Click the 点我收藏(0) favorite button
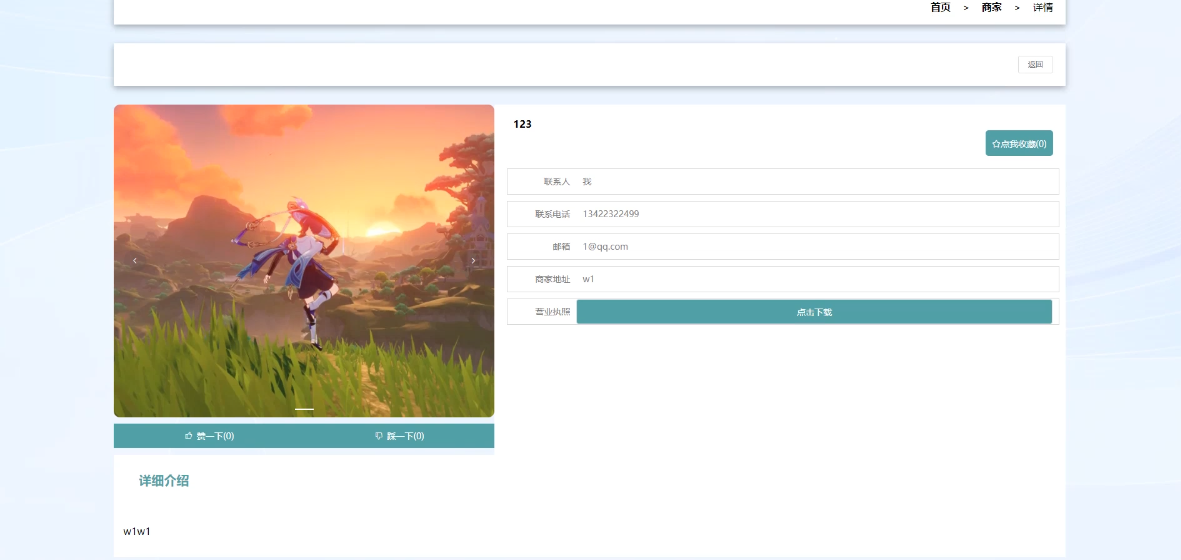 pos(1019,143)
